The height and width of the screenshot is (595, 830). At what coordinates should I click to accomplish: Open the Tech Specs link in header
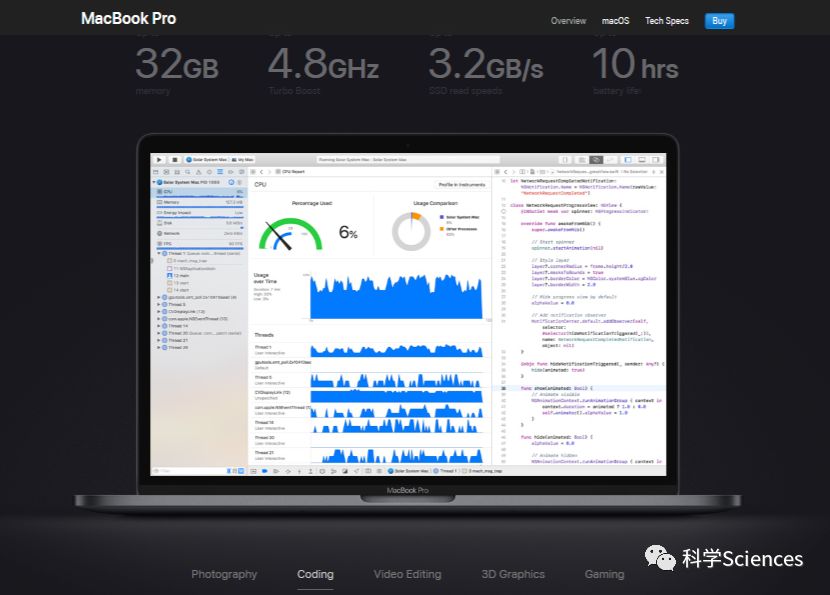click(667, 21)
